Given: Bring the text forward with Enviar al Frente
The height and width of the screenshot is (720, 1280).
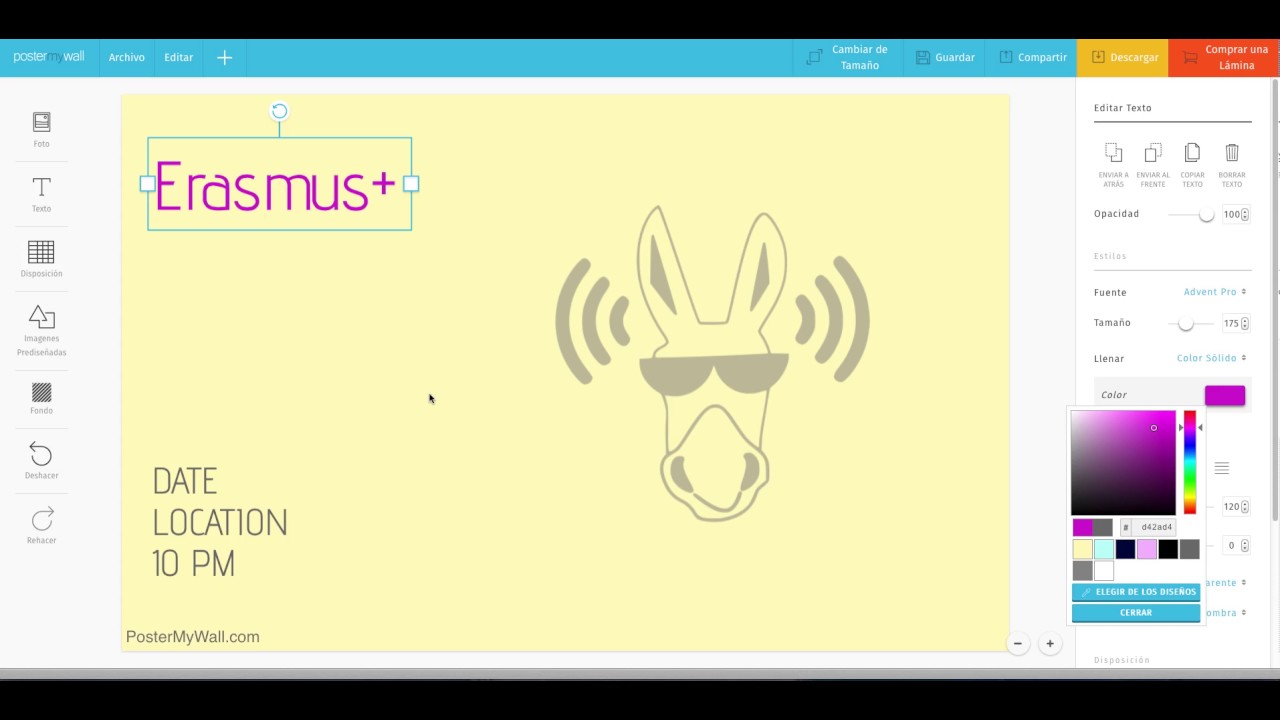Looking at the screenshot, I should pos(1153,165).
